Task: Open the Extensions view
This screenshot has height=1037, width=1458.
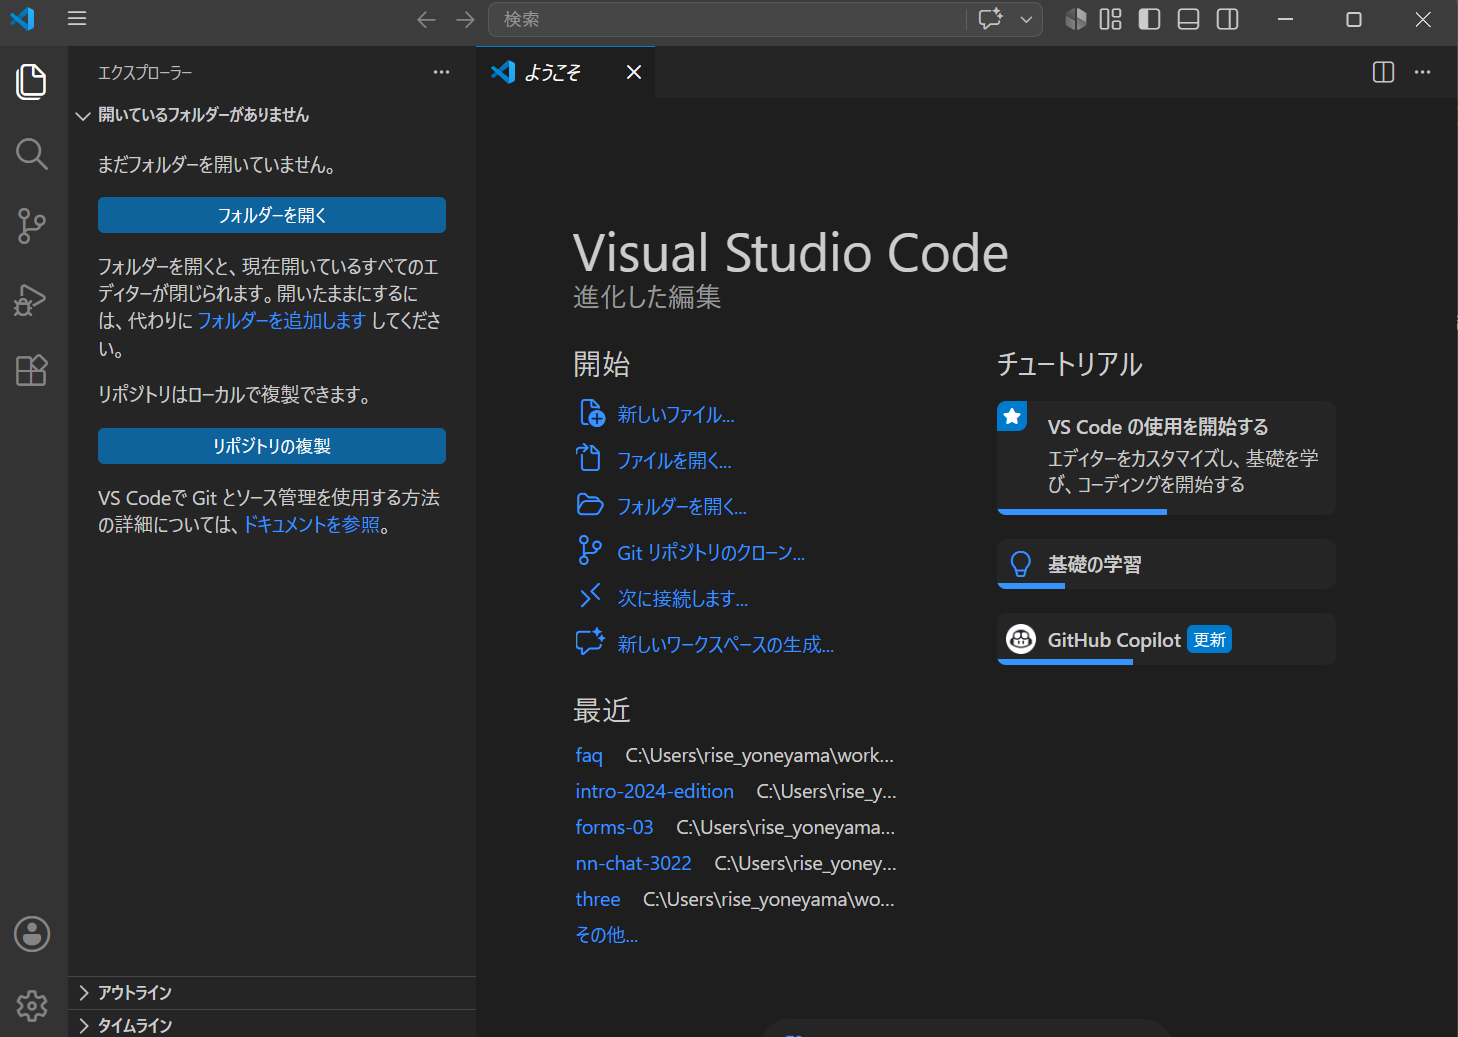Action: (32, 371)
